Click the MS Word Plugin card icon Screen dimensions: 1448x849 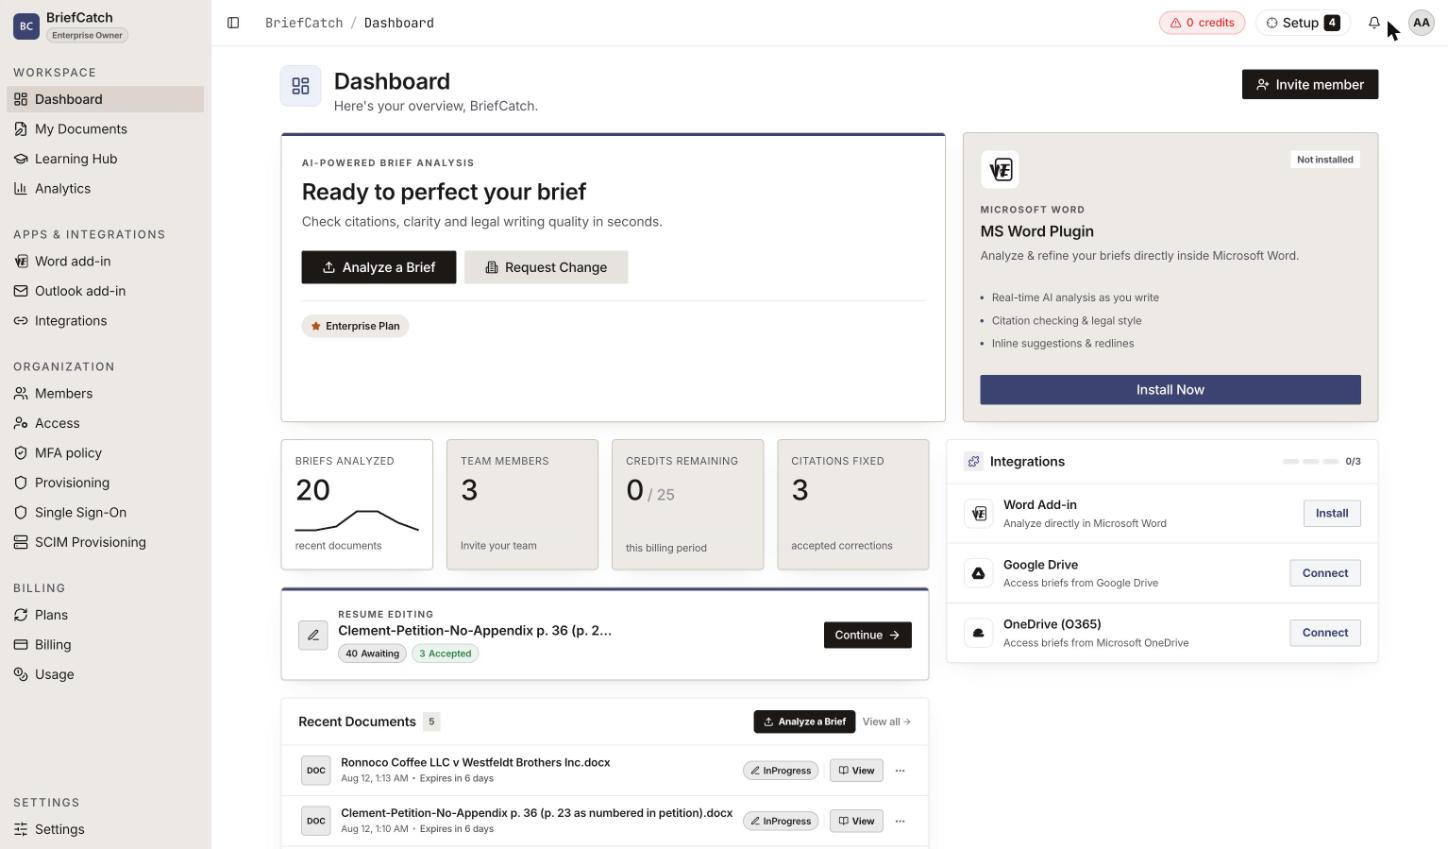tap(1000, 170)
